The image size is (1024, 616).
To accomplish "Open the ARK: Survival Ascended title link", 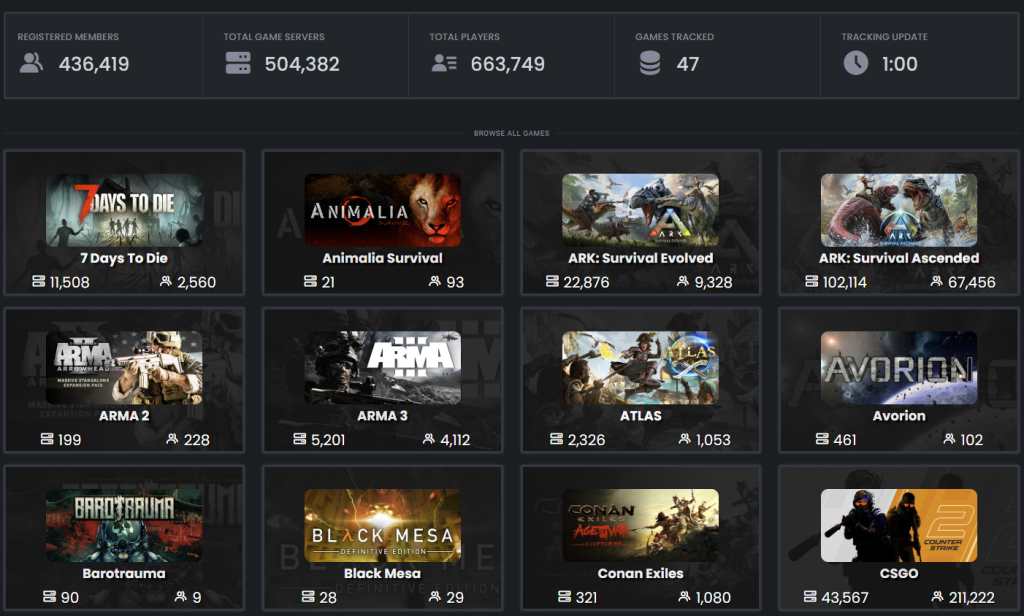I will 899,258.
